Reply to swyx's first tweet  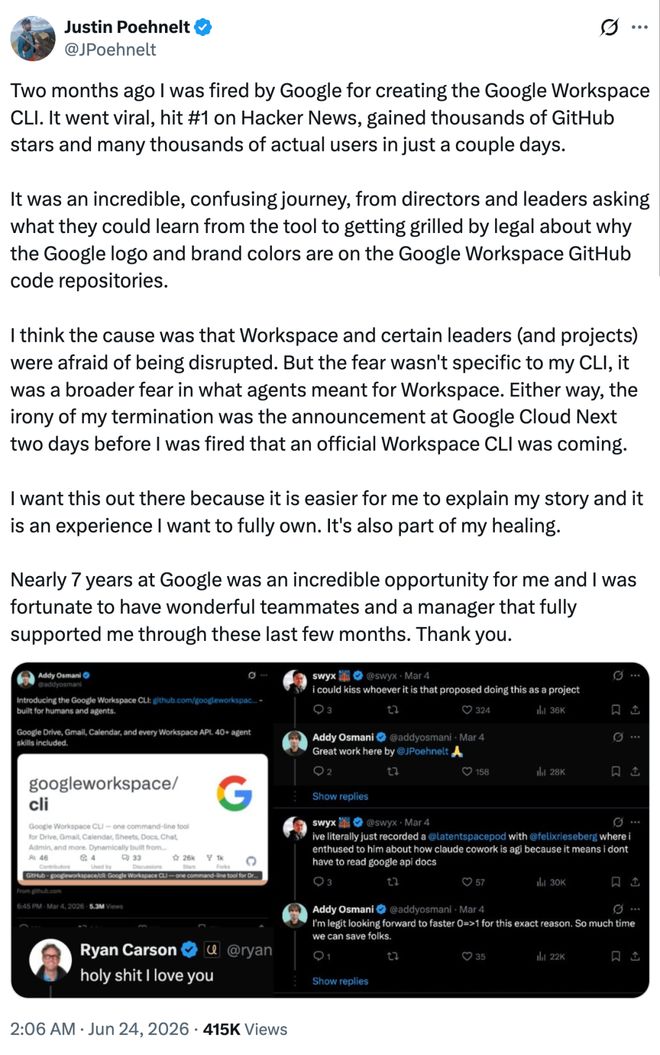click(x=322, y=710)
